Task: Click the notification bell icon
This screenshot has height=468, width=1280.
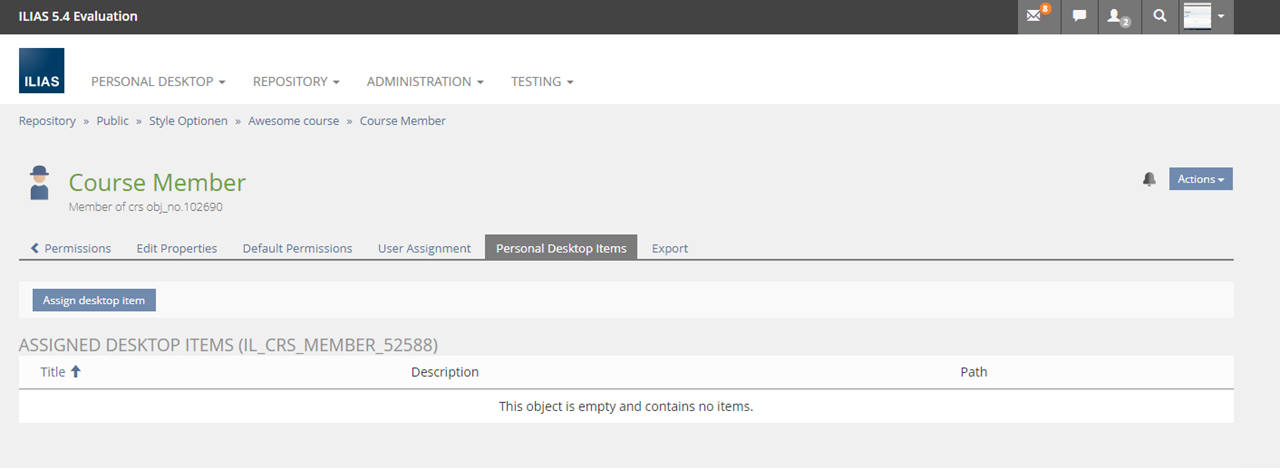Action: [x=1149, y=179]
